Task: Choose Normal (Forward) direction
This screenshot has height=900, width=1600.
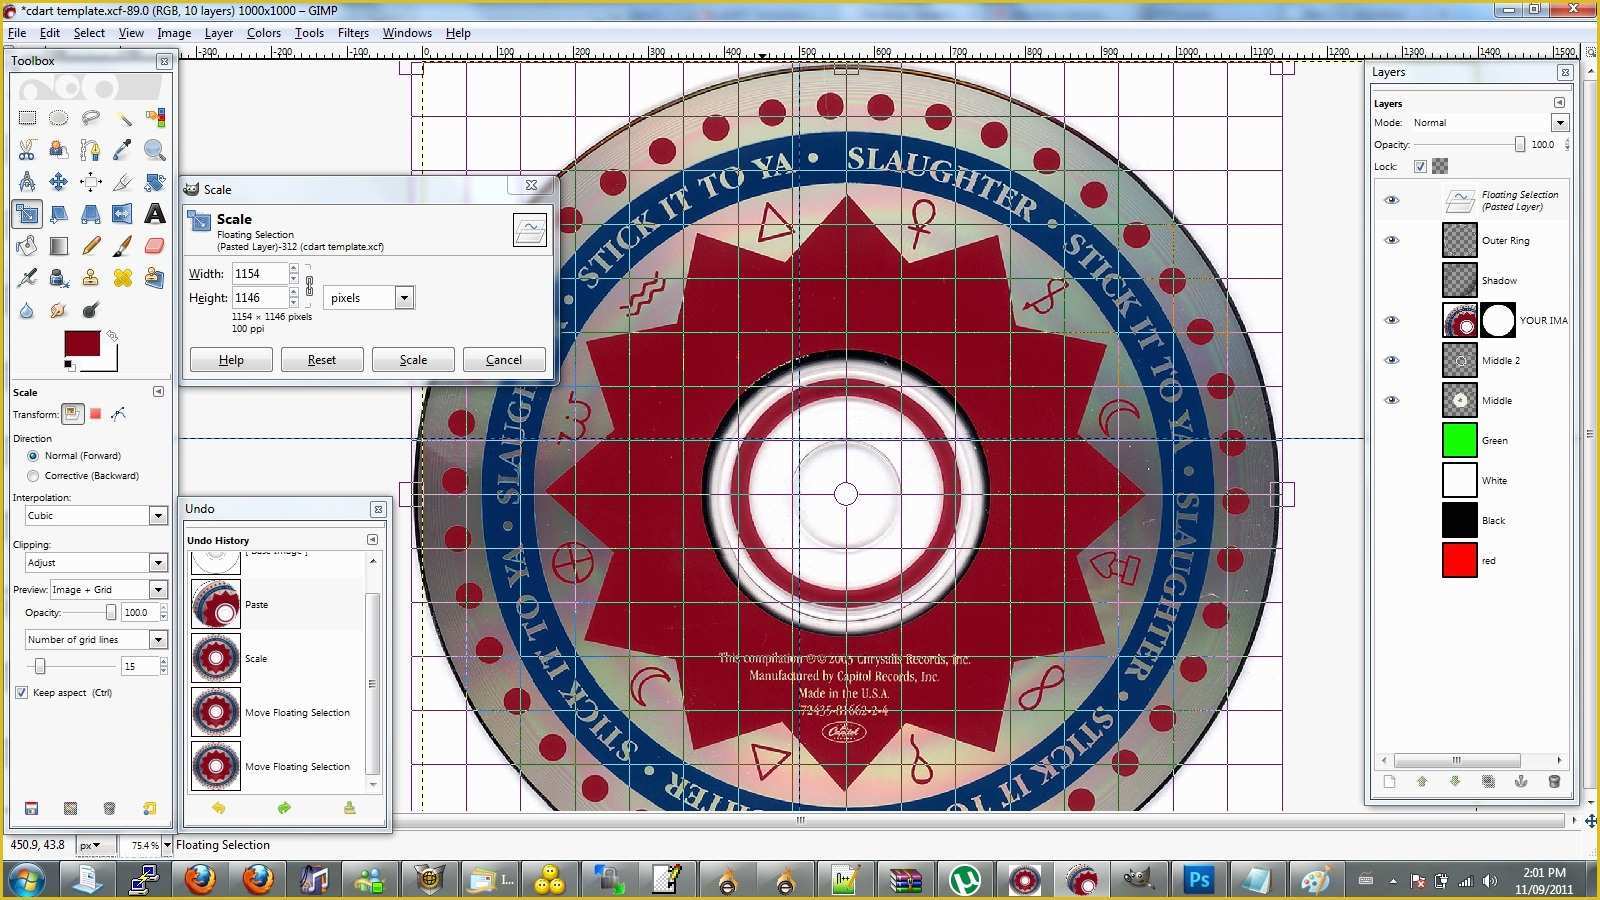Action: click(x=33, y=456)
